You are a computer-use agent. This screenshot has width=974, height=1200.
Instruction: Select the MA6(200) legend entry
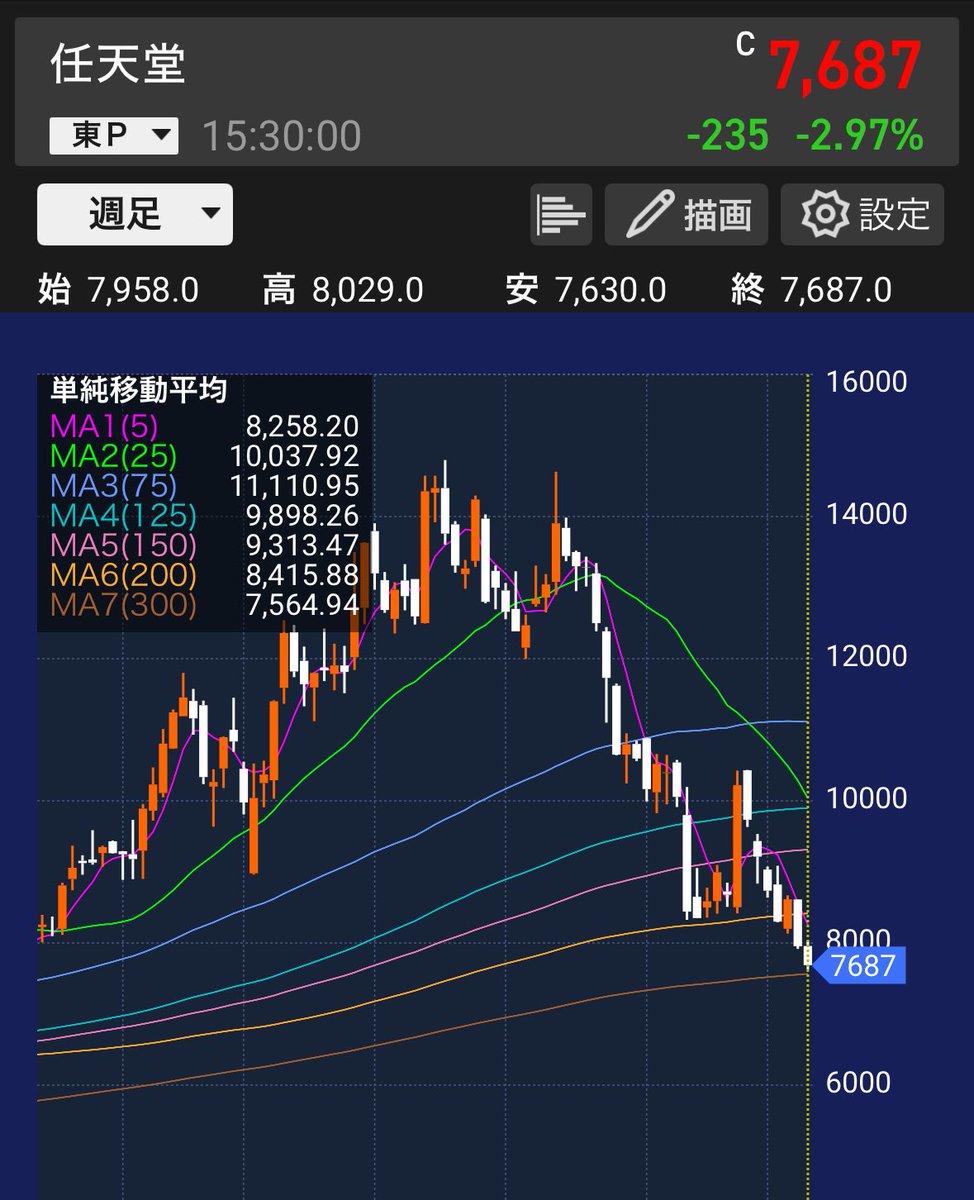[123, 576]
